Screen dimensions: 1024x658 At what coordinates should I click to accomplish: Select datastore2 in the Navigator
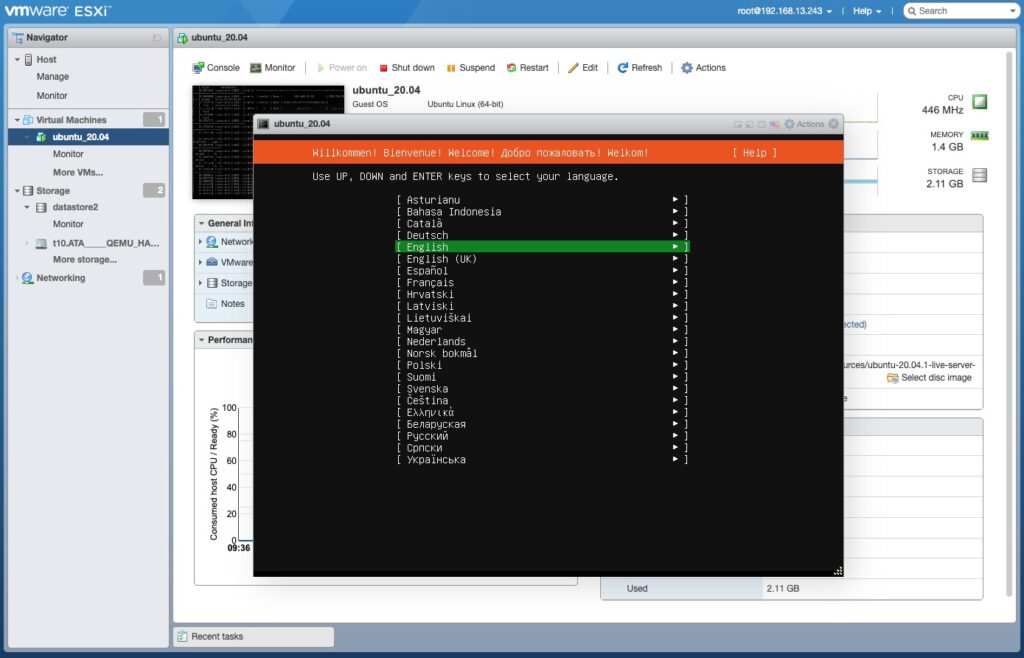[75, 207]
